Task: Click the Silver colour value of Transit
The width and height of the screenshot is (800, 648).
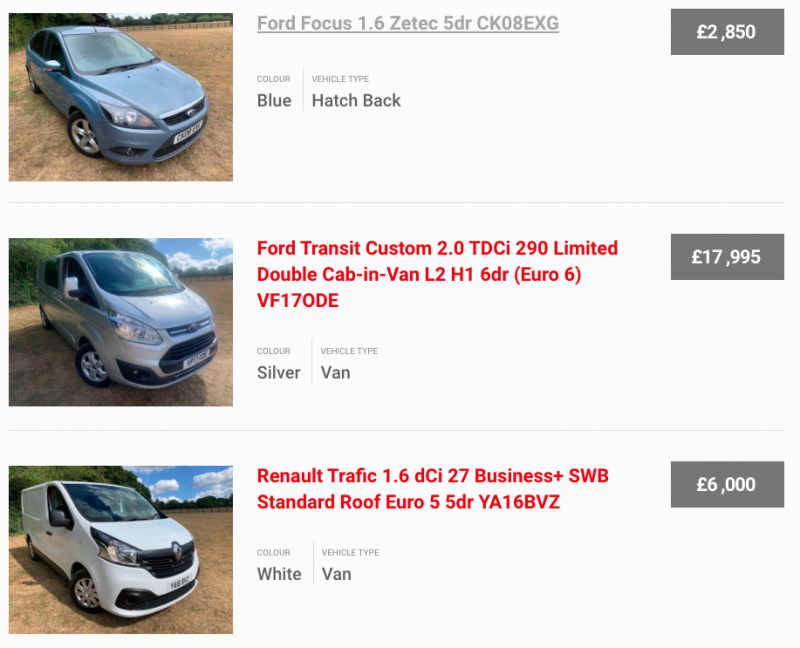Action: point(279,372)
